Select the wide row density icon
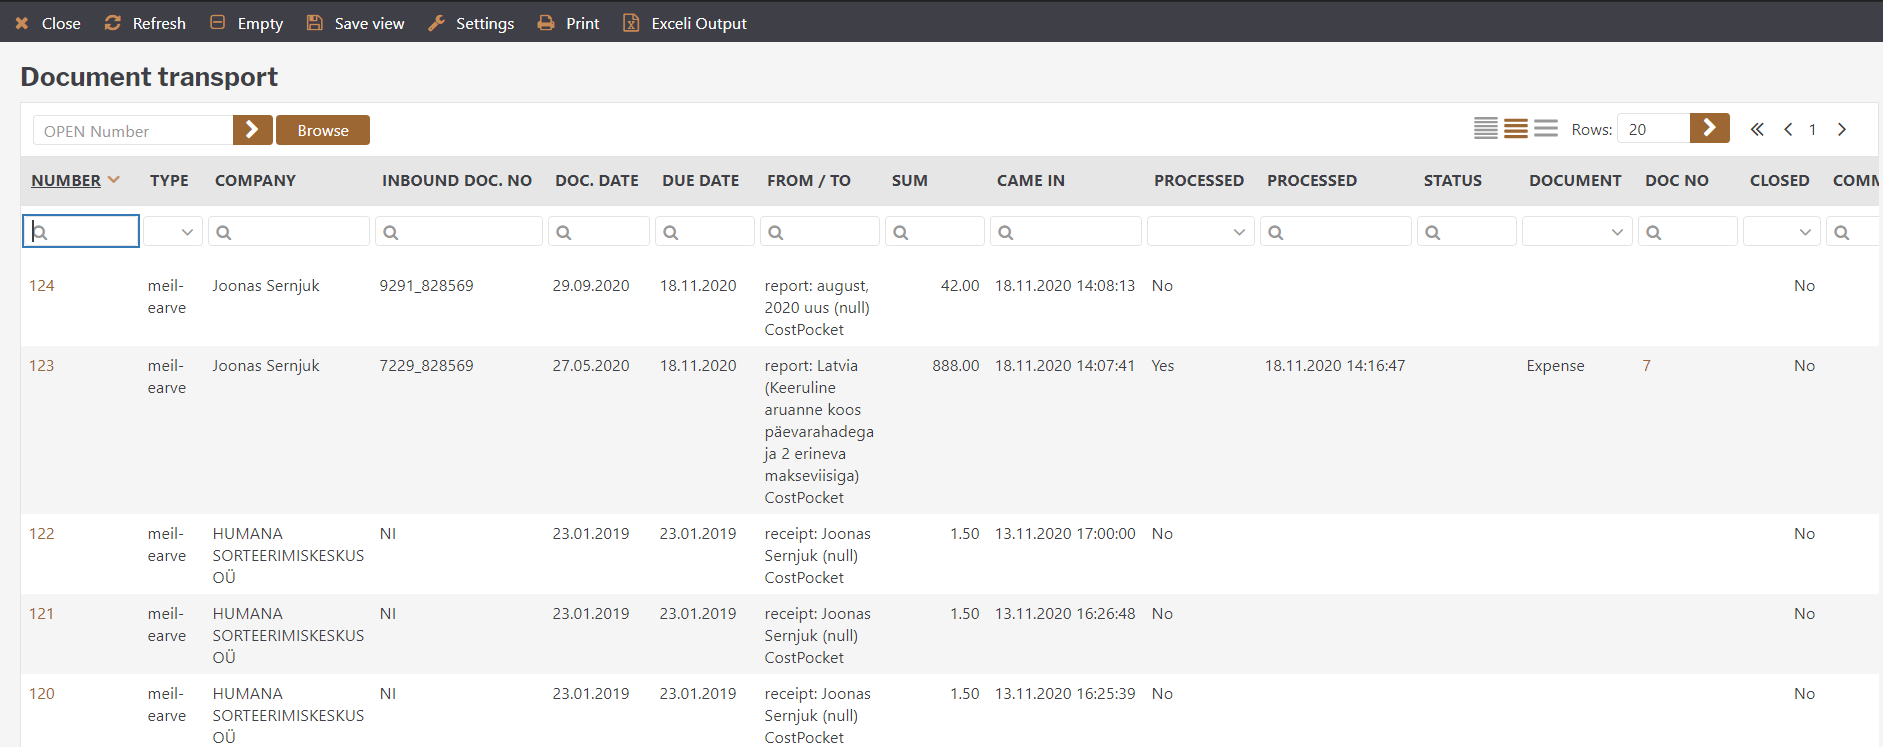 point(1546,129)
